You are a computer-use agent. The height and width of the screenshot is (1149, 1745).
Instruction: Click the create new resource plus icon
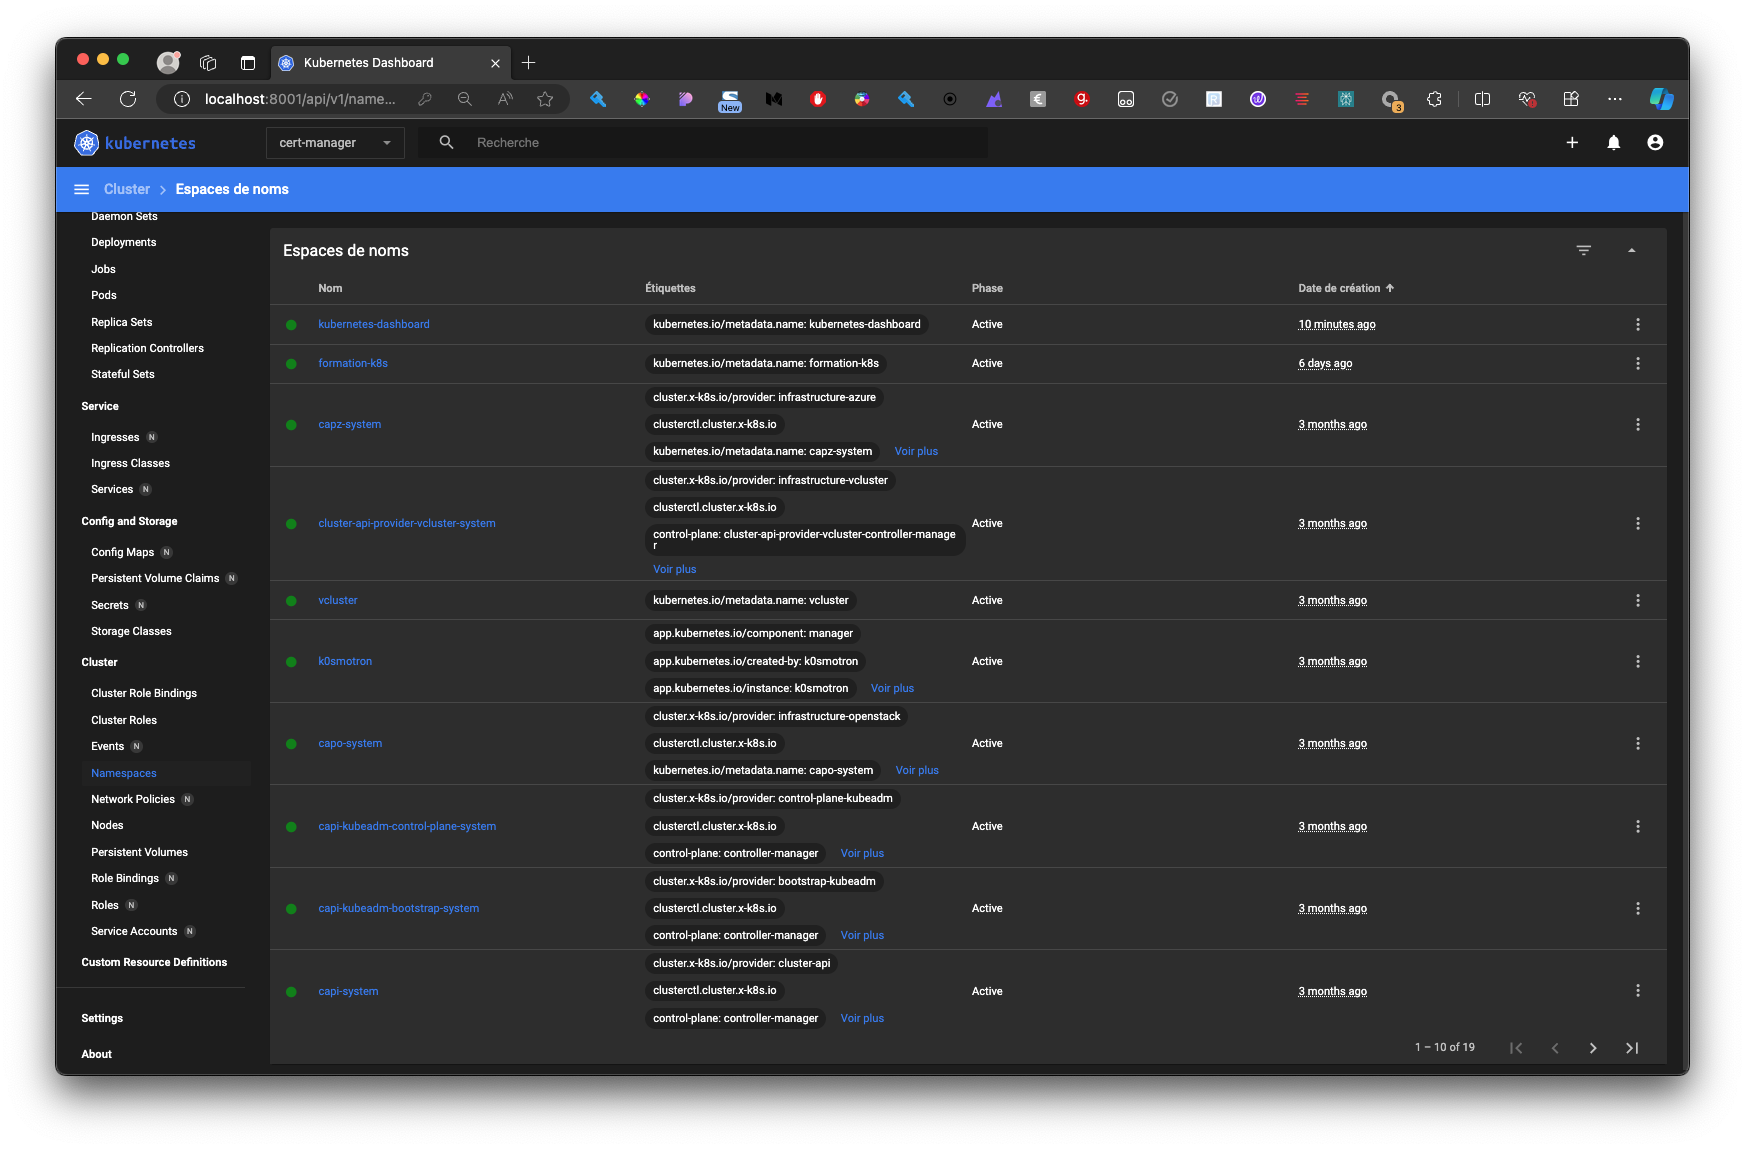click(1572, 143)
